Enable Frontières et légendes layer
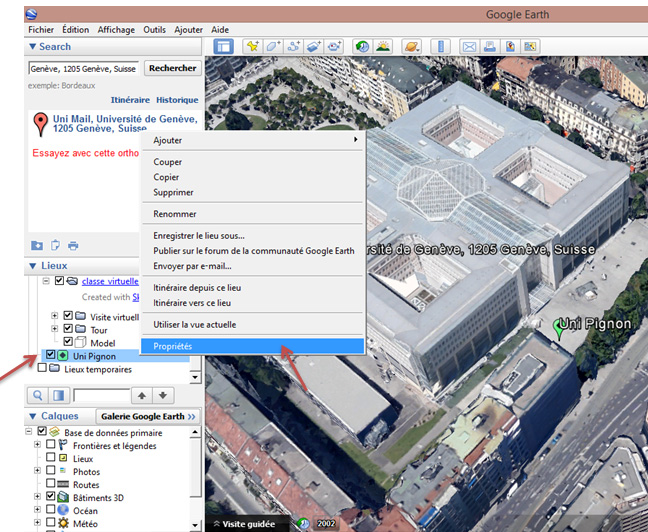Screen dimensions: 648x532 pyautogui.click(x=51, y=444)
